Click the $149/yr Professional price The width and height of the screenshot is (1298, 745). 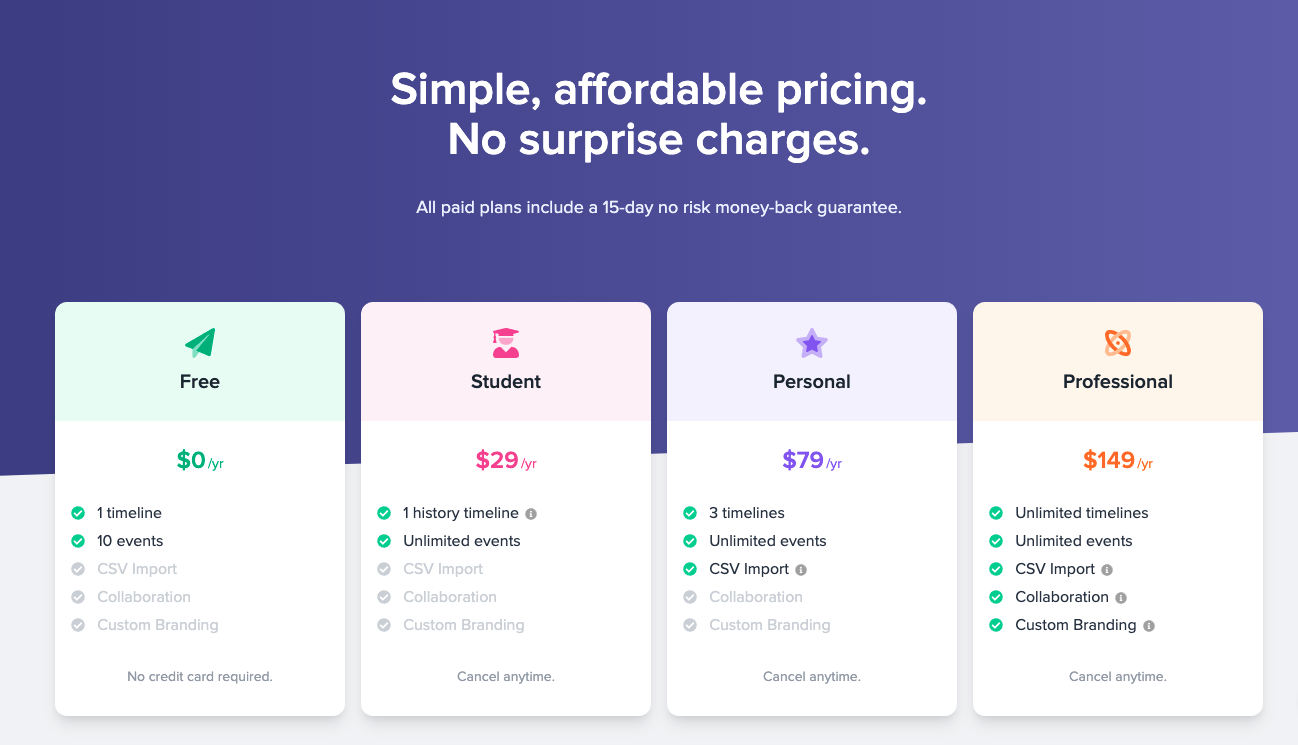point(1118,460)
